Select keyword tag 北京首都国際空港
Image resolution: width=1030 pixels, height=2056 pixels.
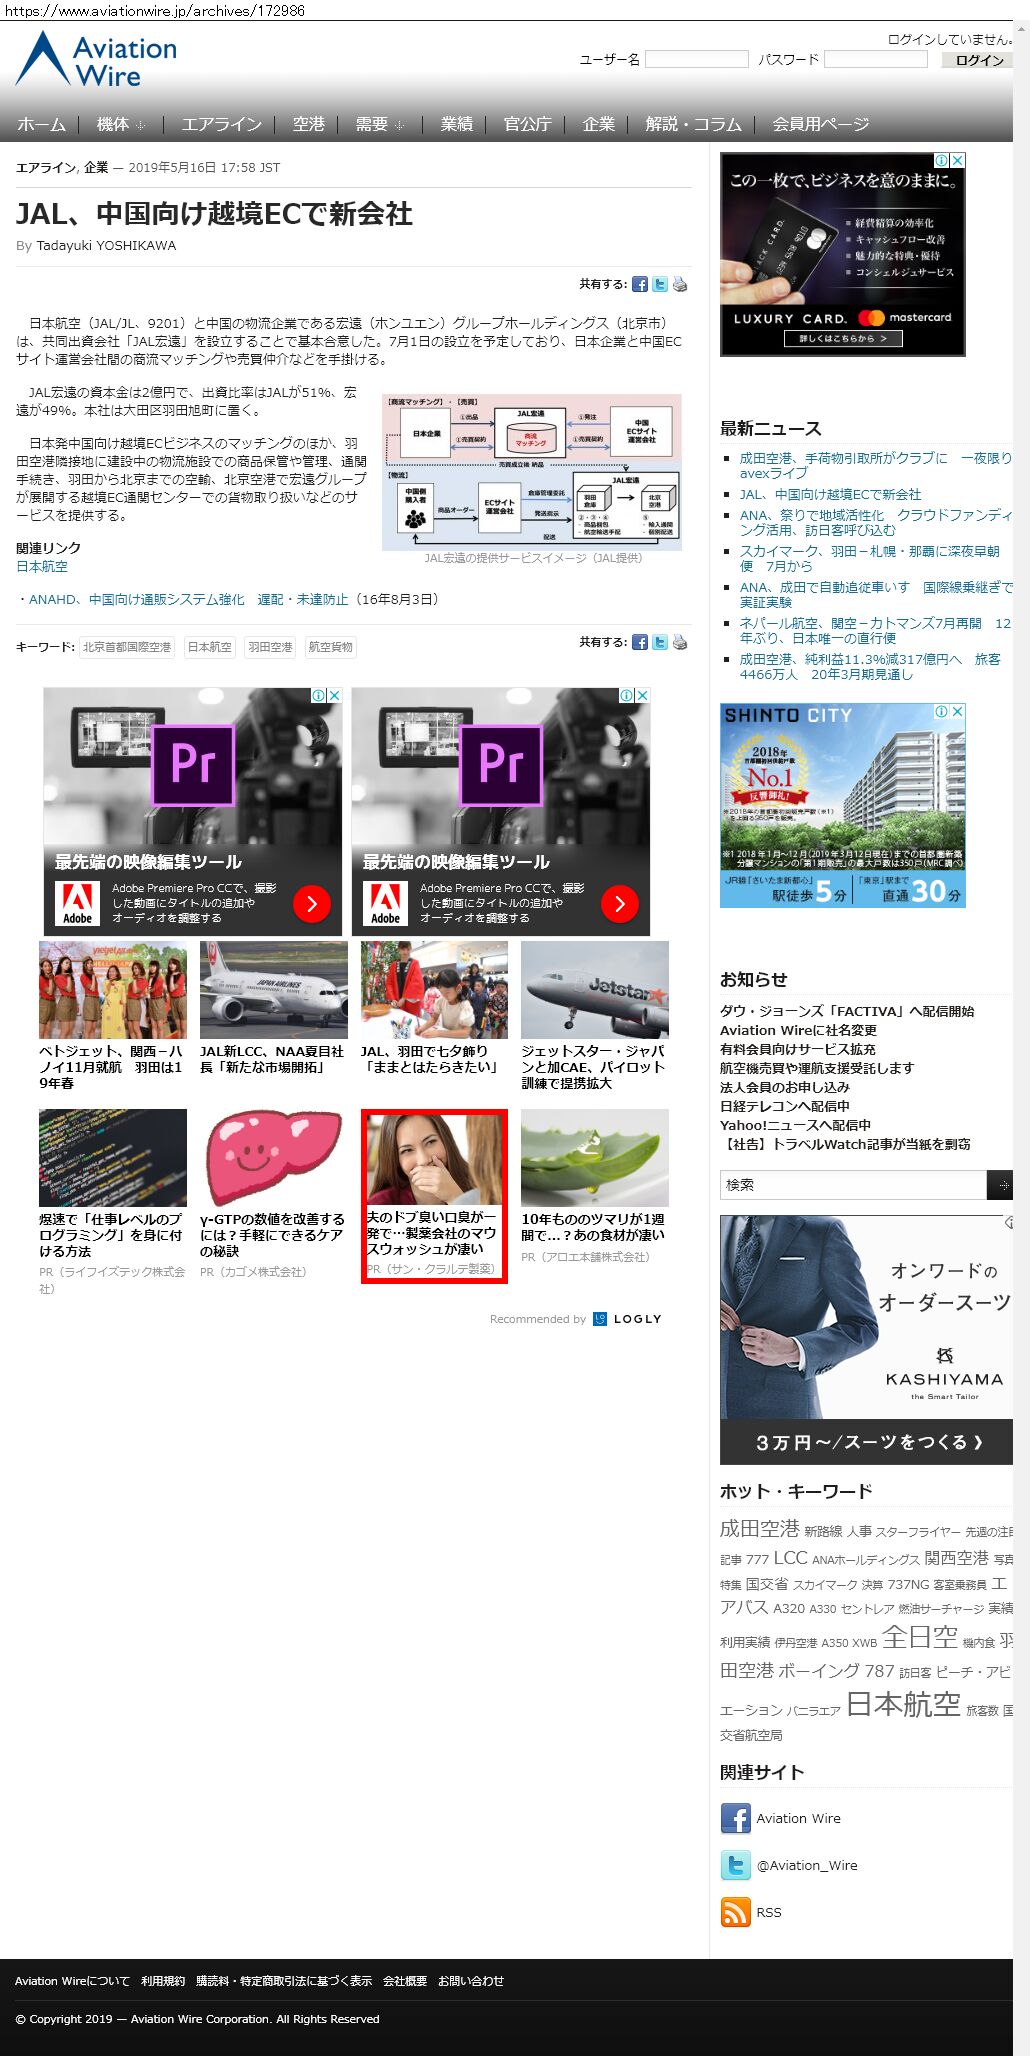pos(127,648)
